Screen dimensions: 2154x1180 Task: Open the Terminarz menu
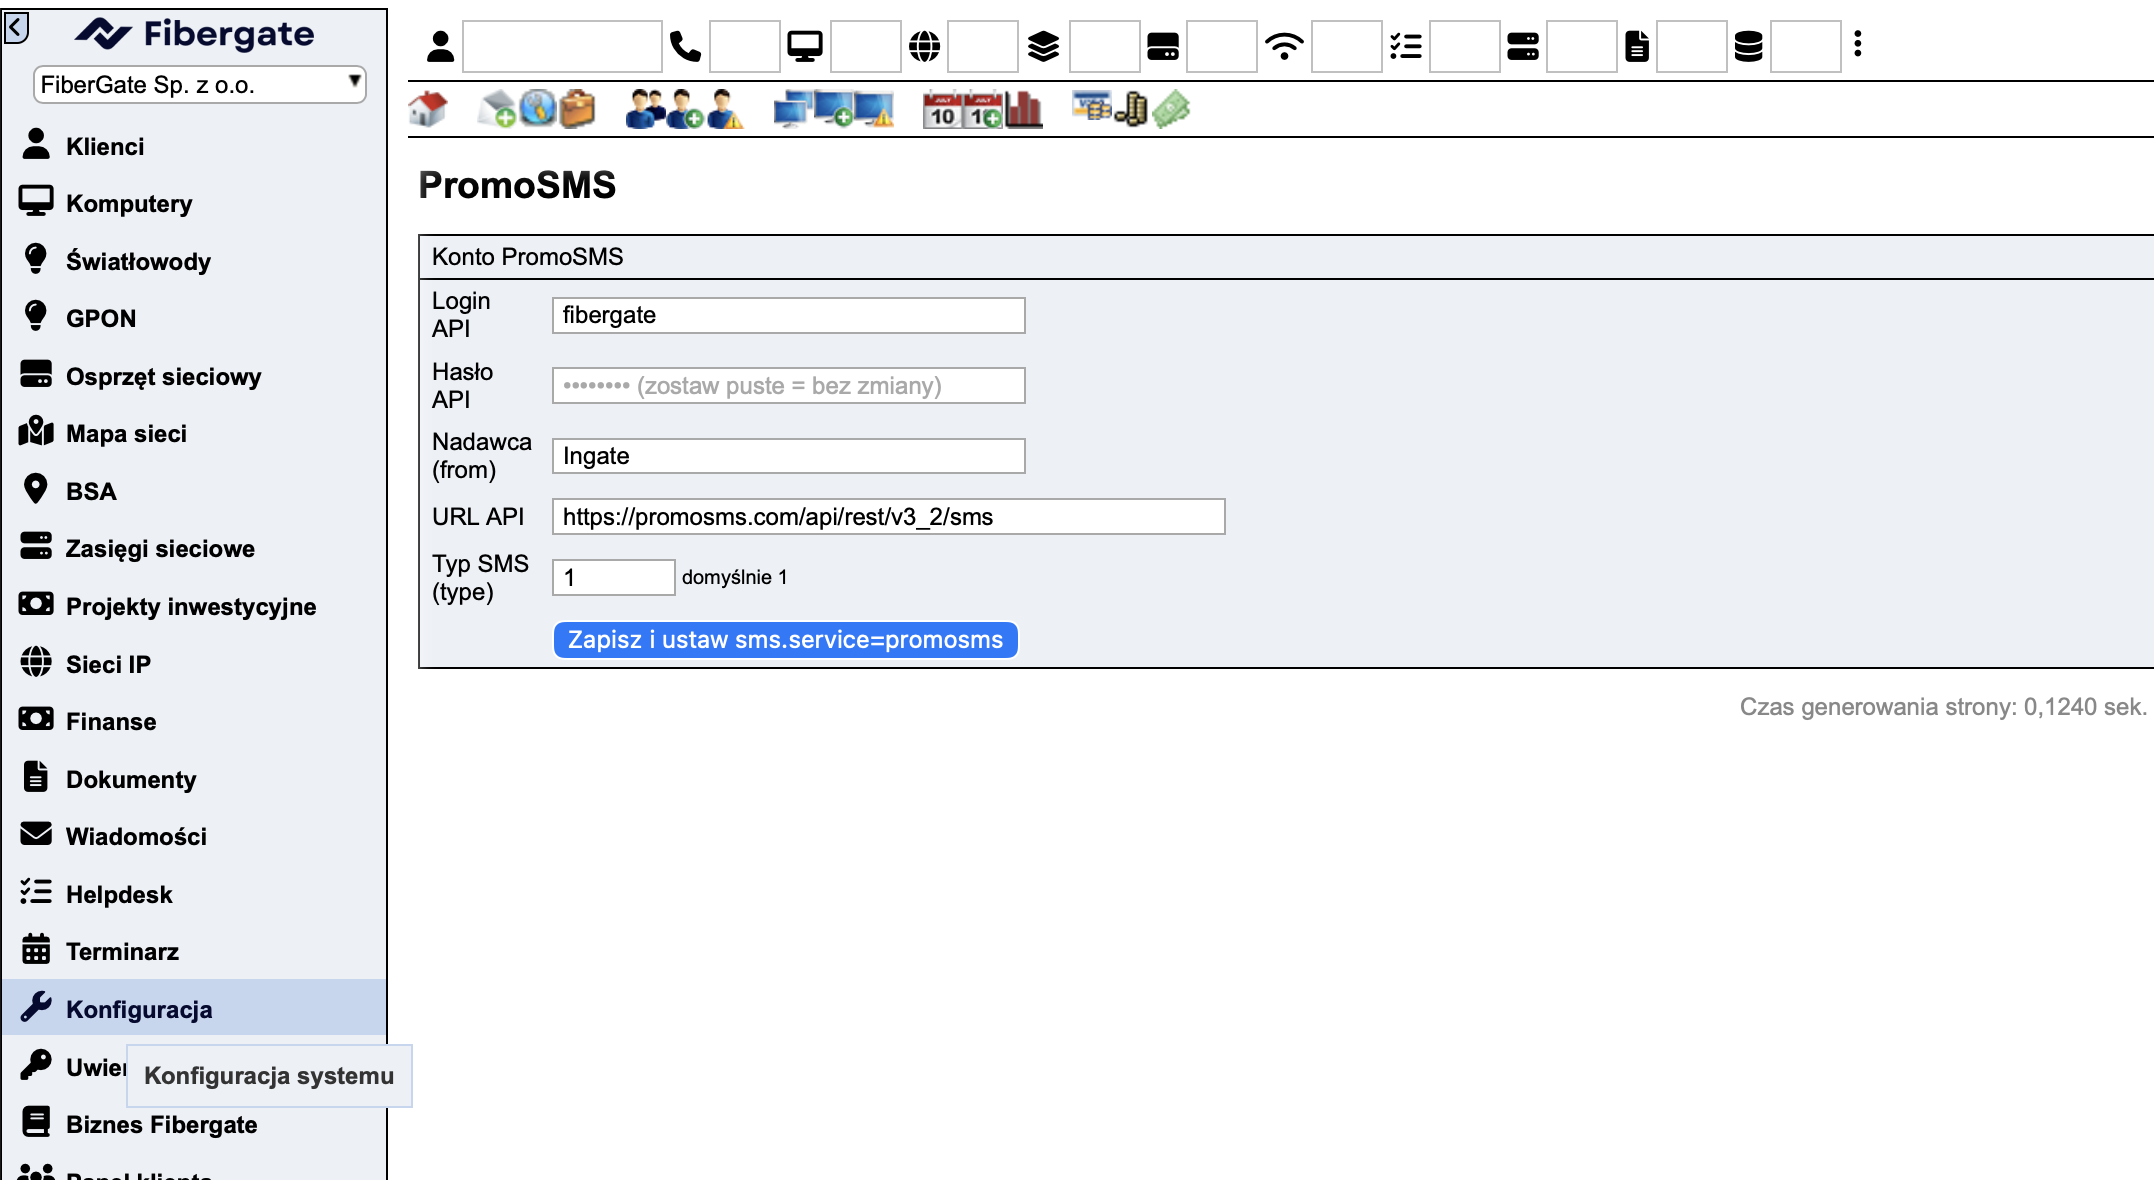pos(194,951)
